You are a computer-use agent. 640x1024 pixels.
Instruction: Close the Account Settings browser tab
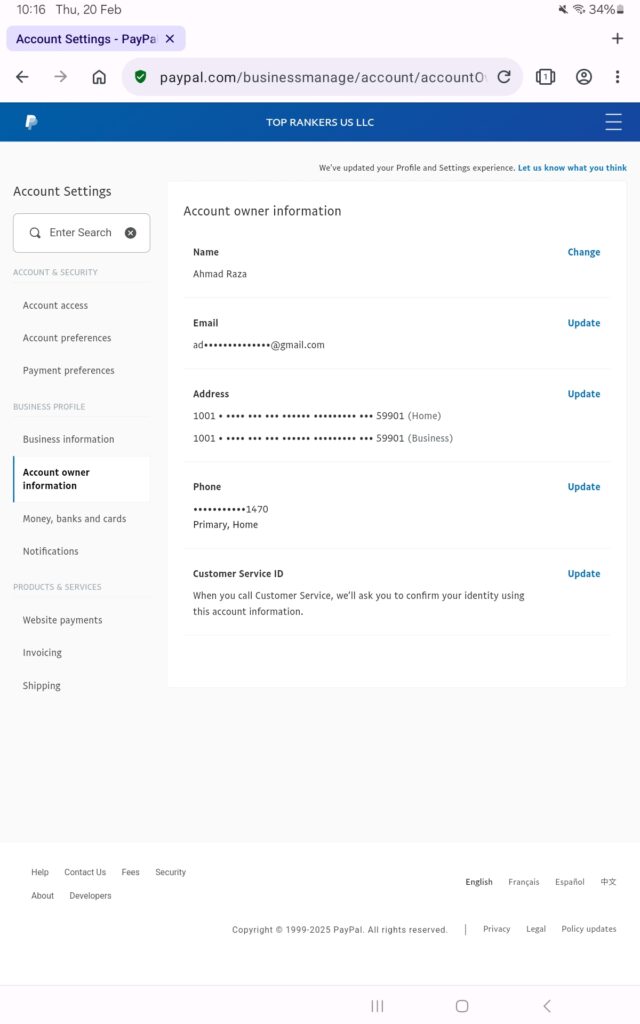(x=170, y=39)
